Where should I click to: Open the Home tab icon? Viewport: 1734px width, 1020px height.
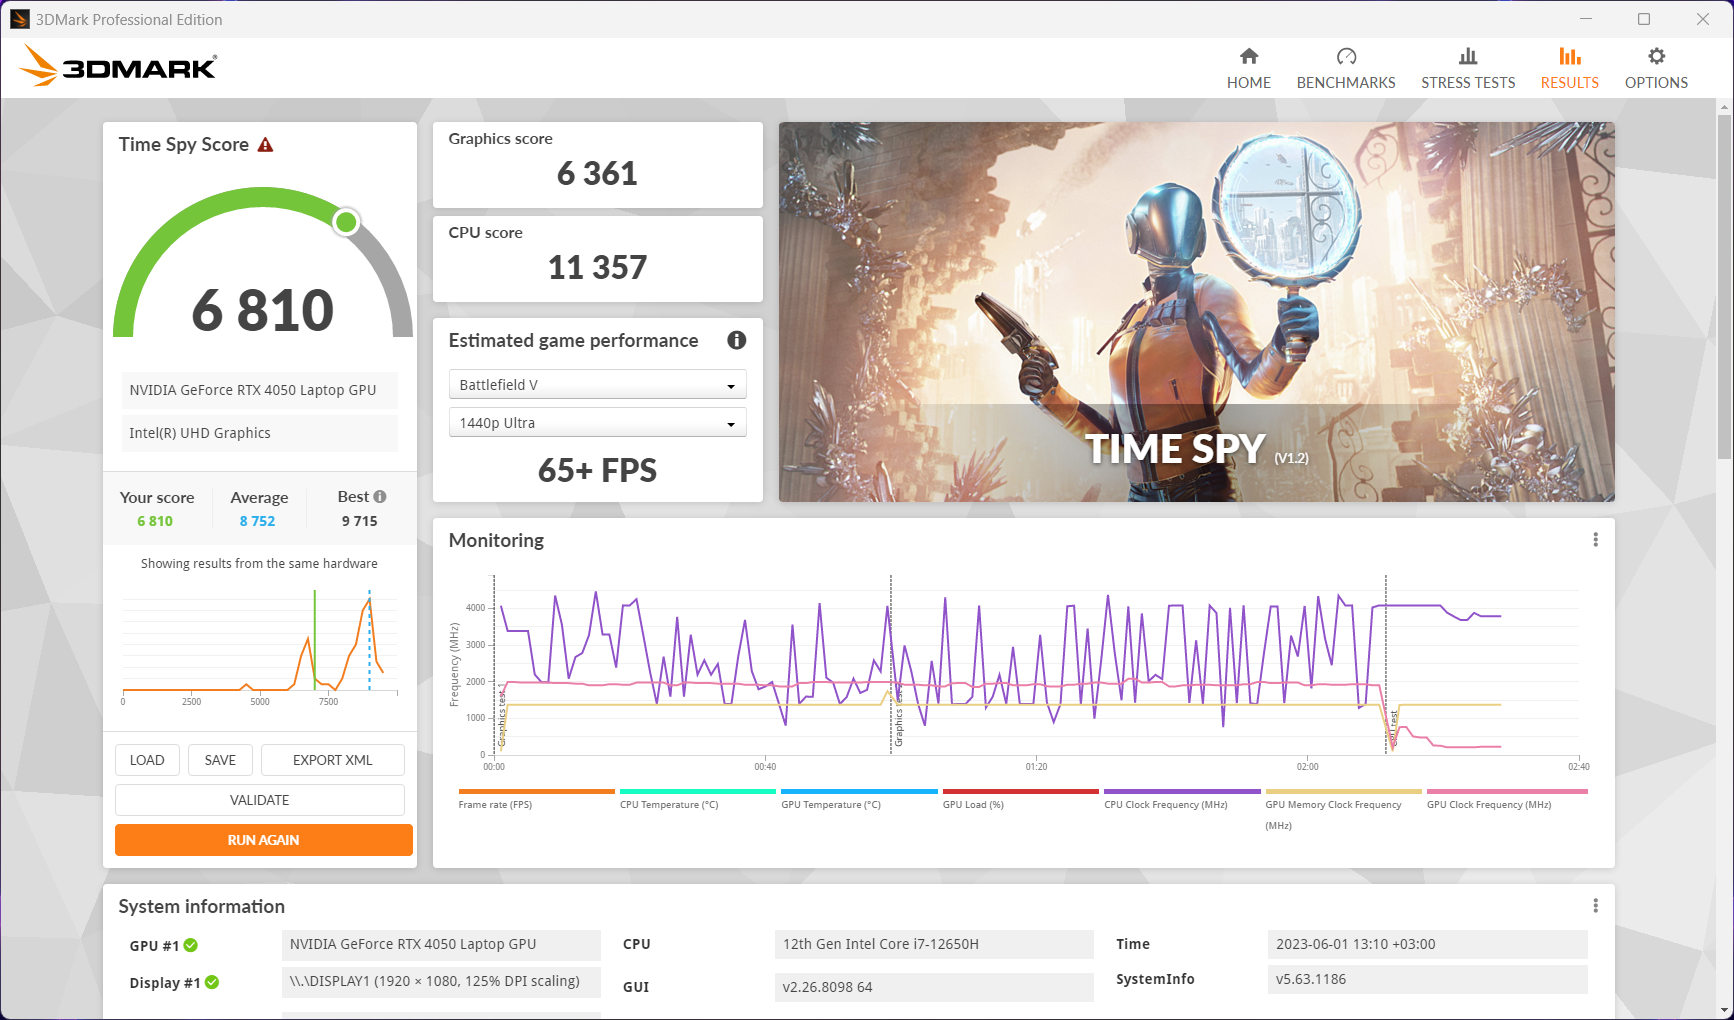tap(1249, 56)
